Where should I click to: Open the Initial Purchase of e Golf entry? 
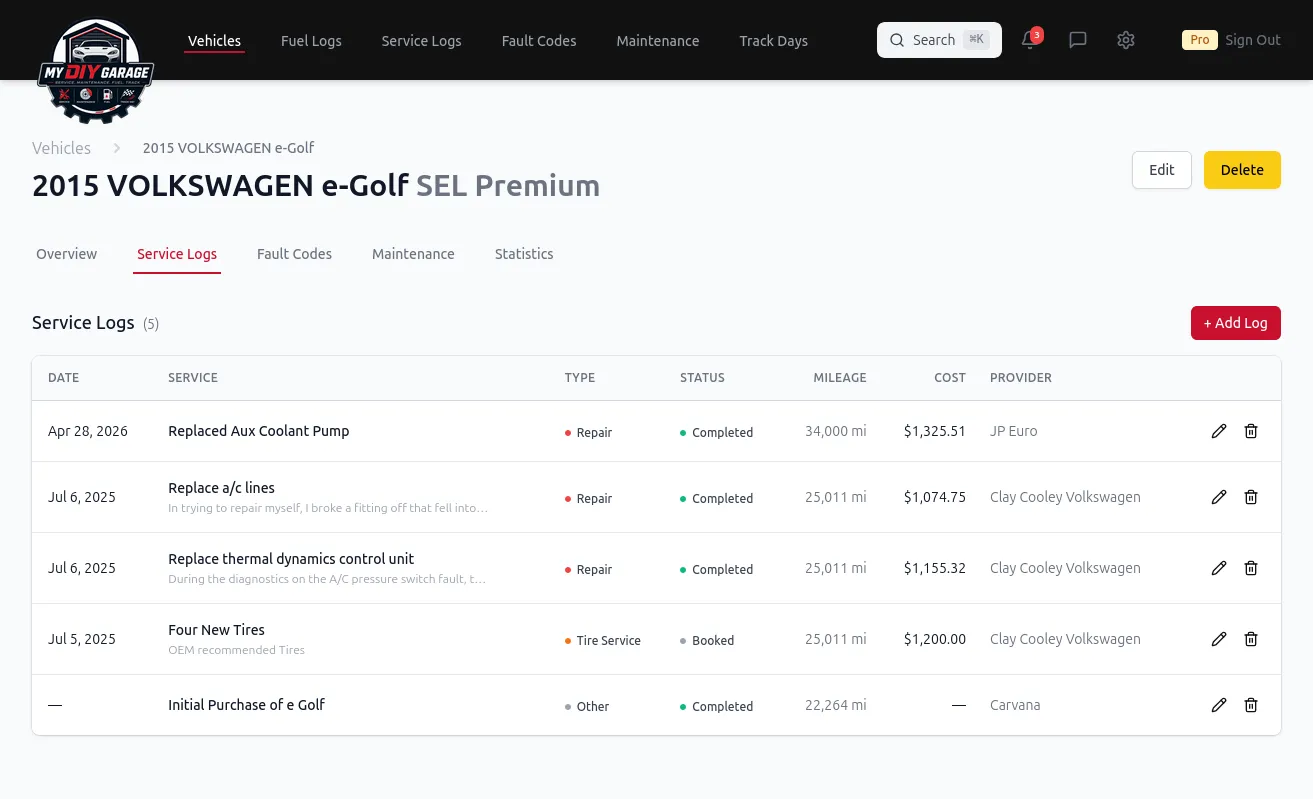pyautogui.click(x=246, y=705)
